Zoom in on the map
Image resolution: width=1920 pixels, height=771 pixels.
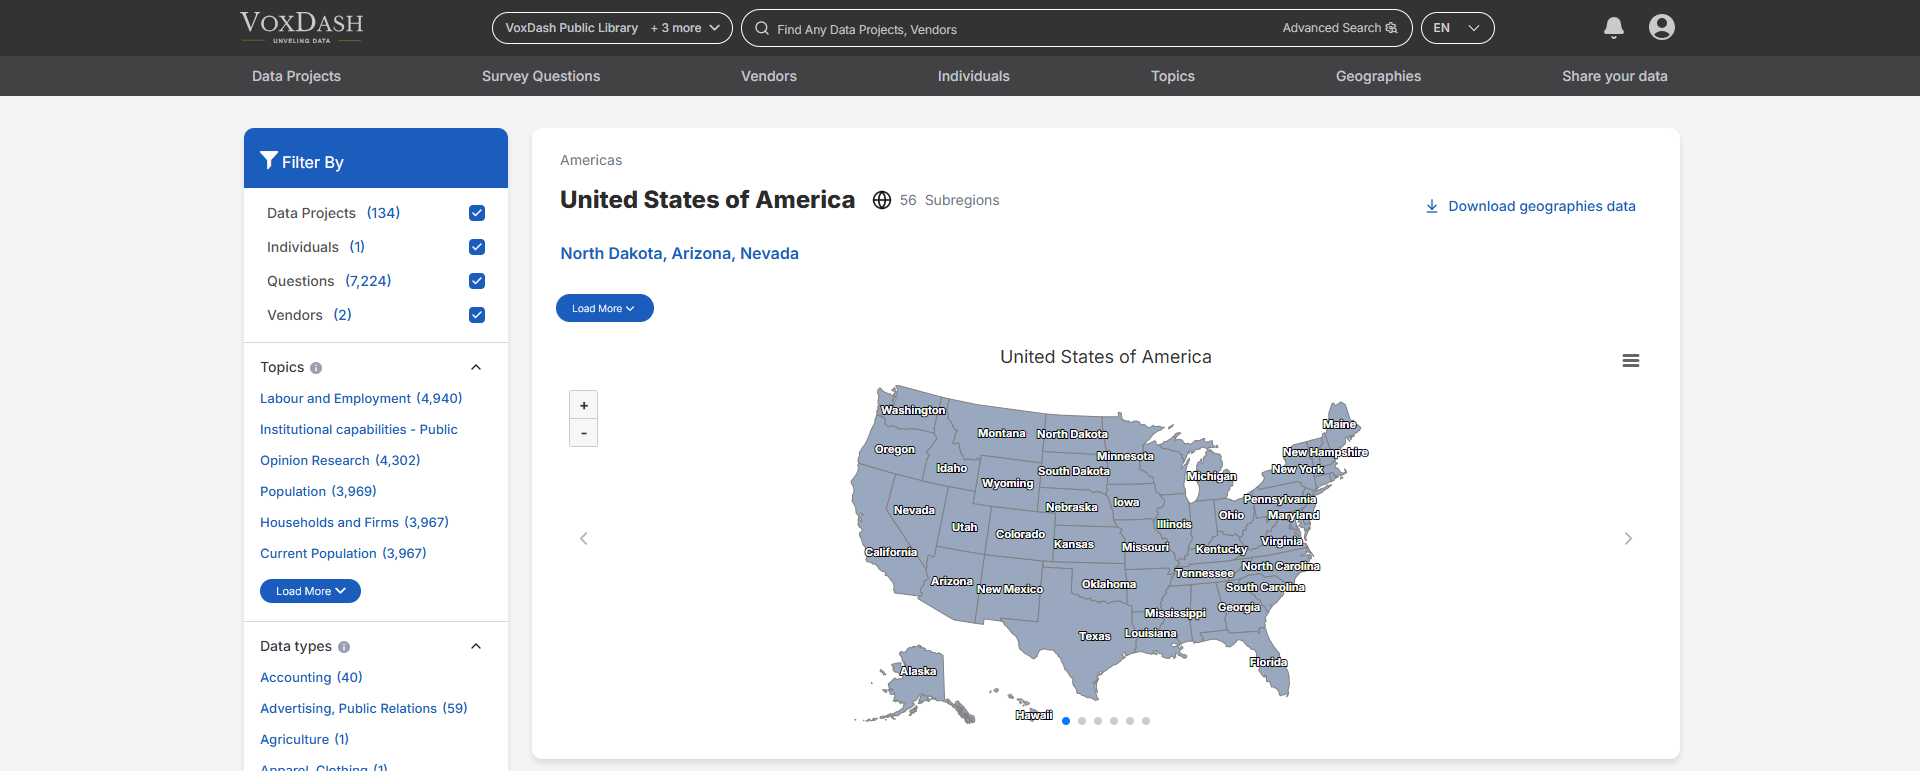584,405
